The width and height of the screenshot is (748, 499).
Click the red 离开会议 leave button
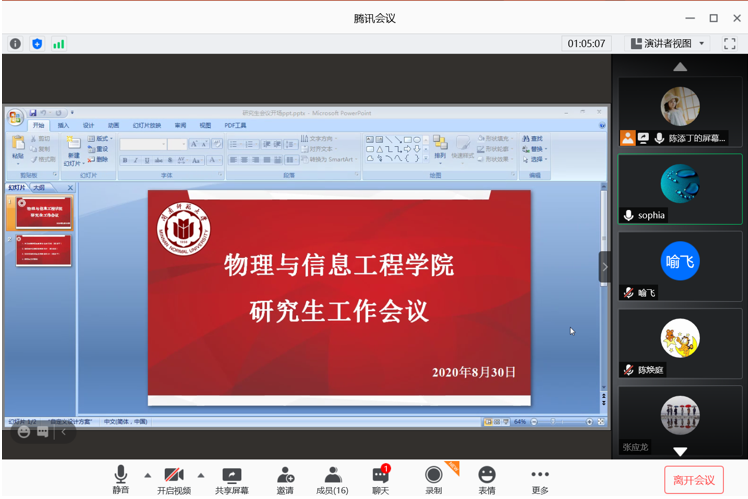693,480
